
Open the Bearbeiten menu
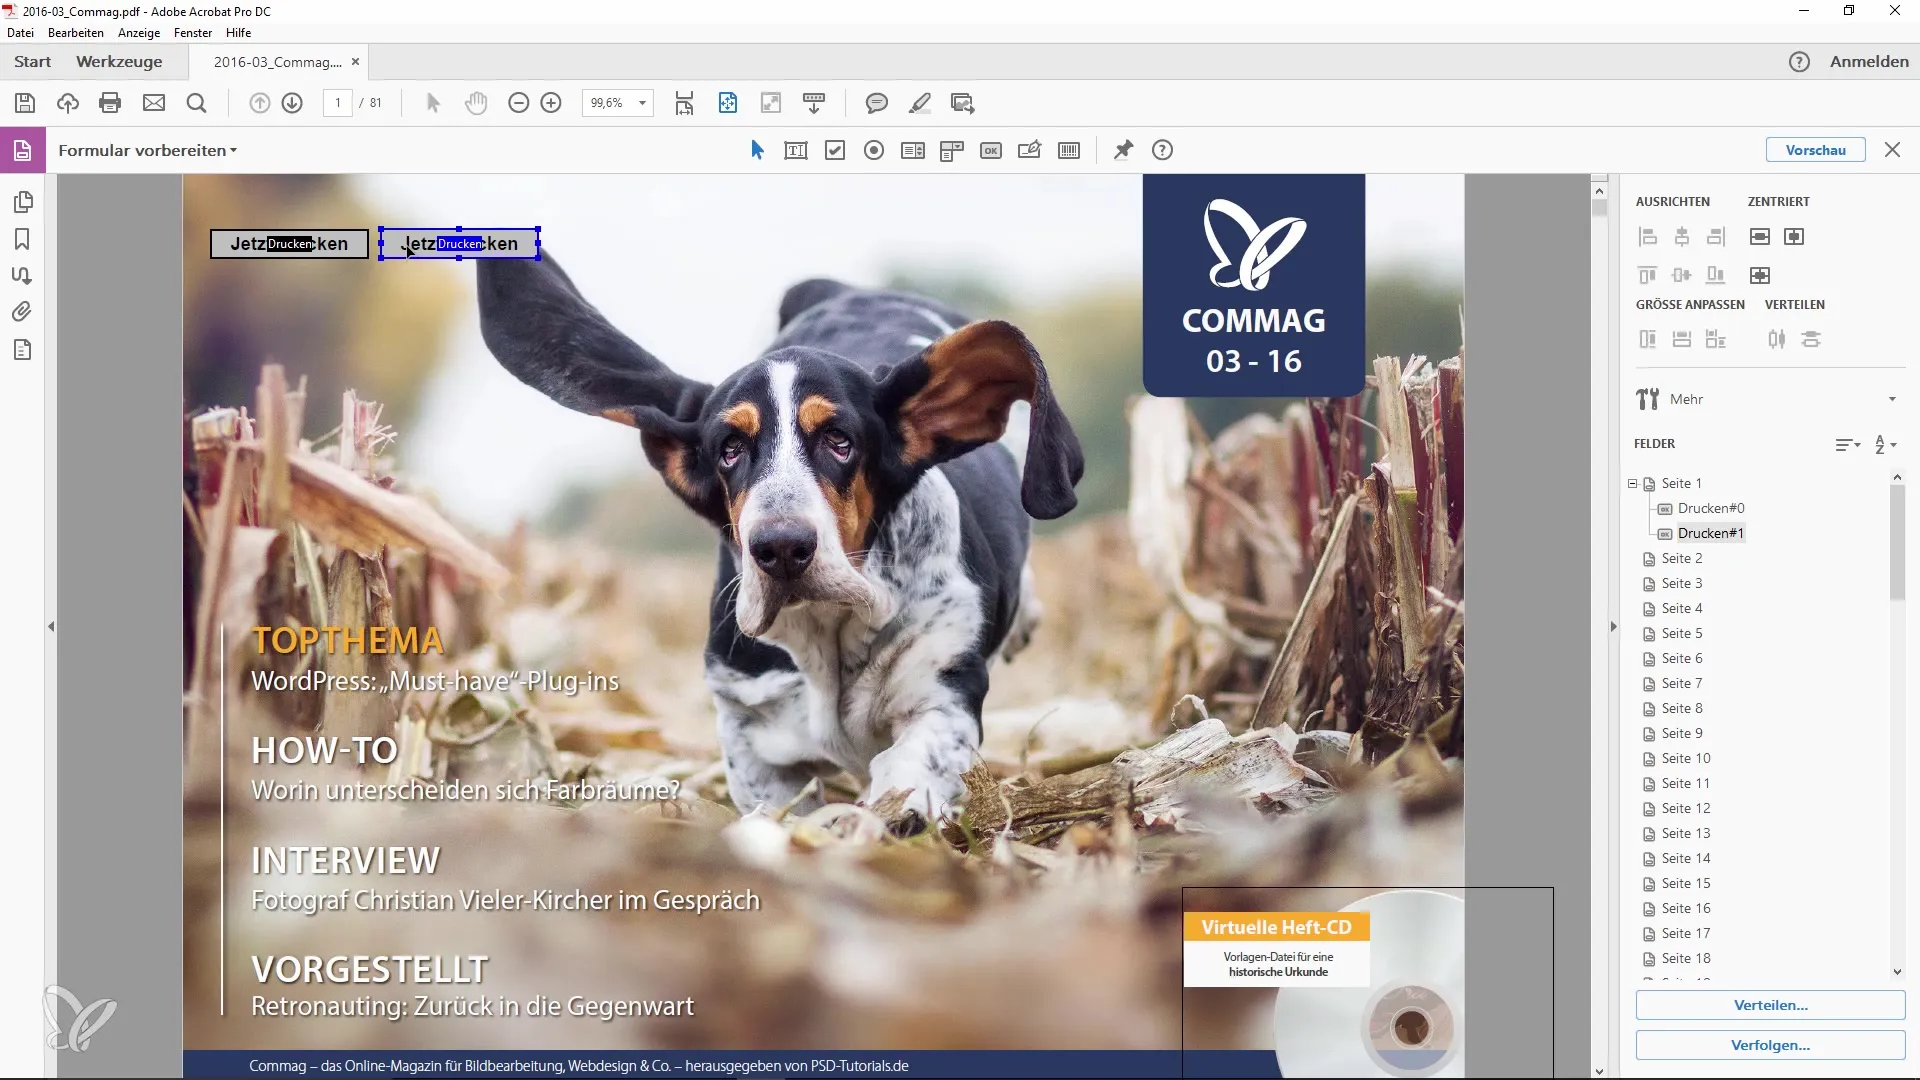click(75, 33)
